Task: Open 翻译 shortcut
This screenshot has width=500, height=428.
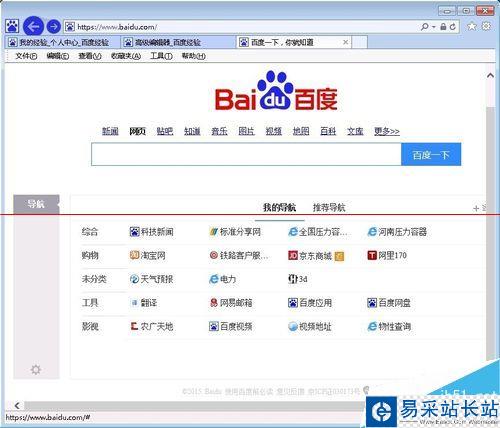Action: tap(144, 303)
